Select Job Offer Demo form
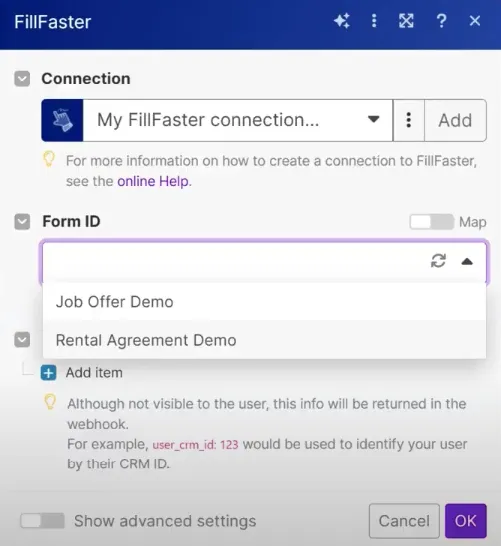 264,302
